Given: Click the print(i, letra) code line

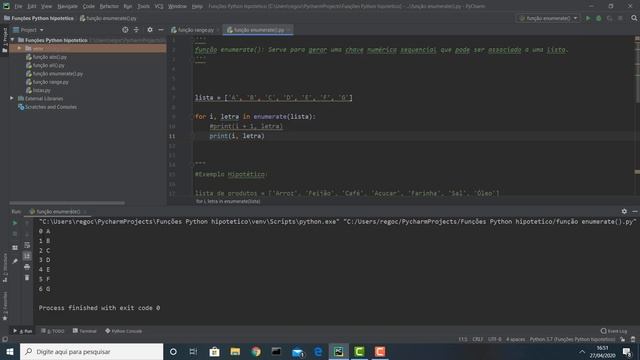Looking at the screenshot, I should point(237,136).
